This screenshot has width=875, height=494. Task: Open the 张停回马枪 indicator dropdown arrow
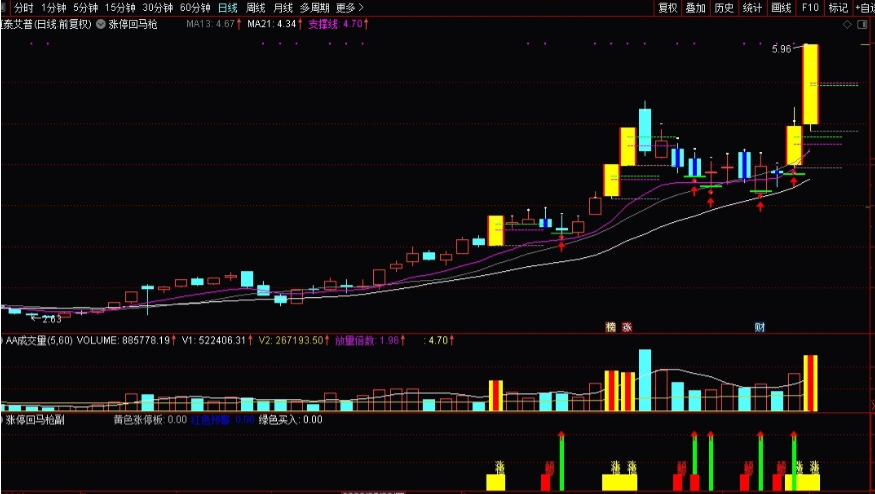(x=101, y=24)
